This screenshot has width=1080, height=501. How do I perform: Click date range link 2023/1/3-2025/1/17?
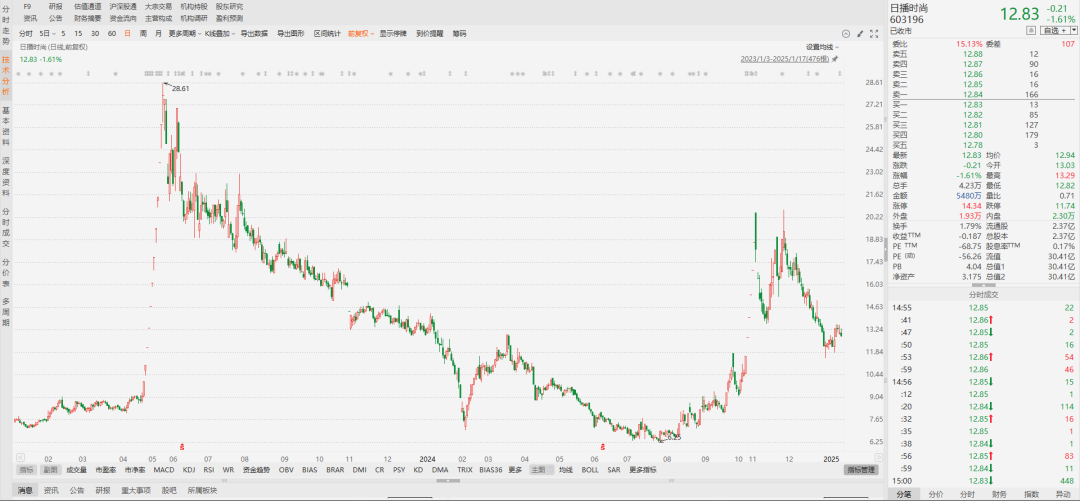(785, 59)
